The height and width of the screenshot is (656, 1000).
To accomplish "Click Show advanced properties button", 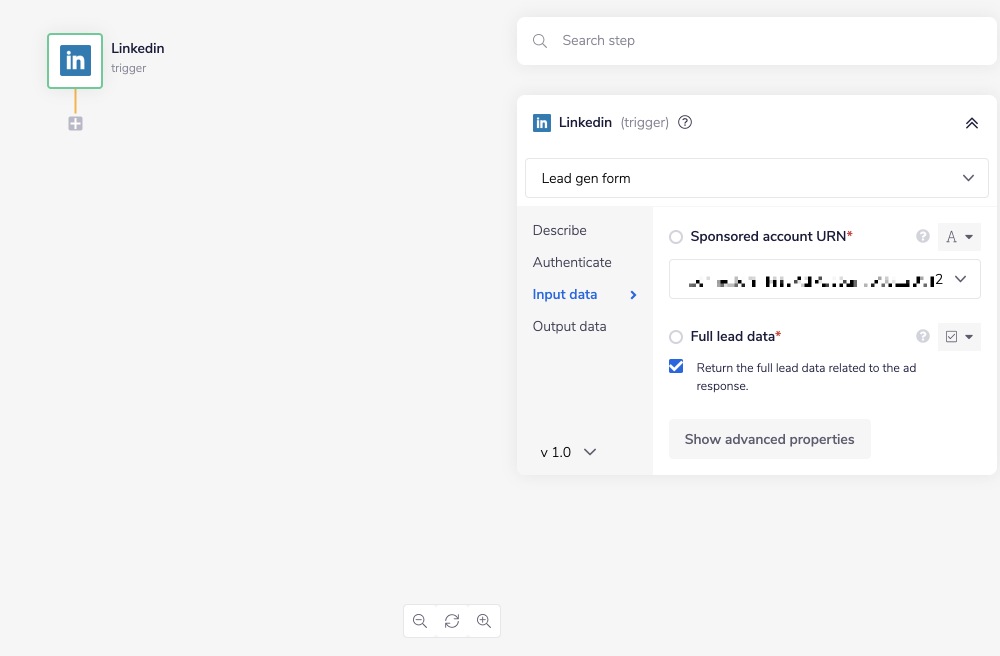I will coord(769,439).
